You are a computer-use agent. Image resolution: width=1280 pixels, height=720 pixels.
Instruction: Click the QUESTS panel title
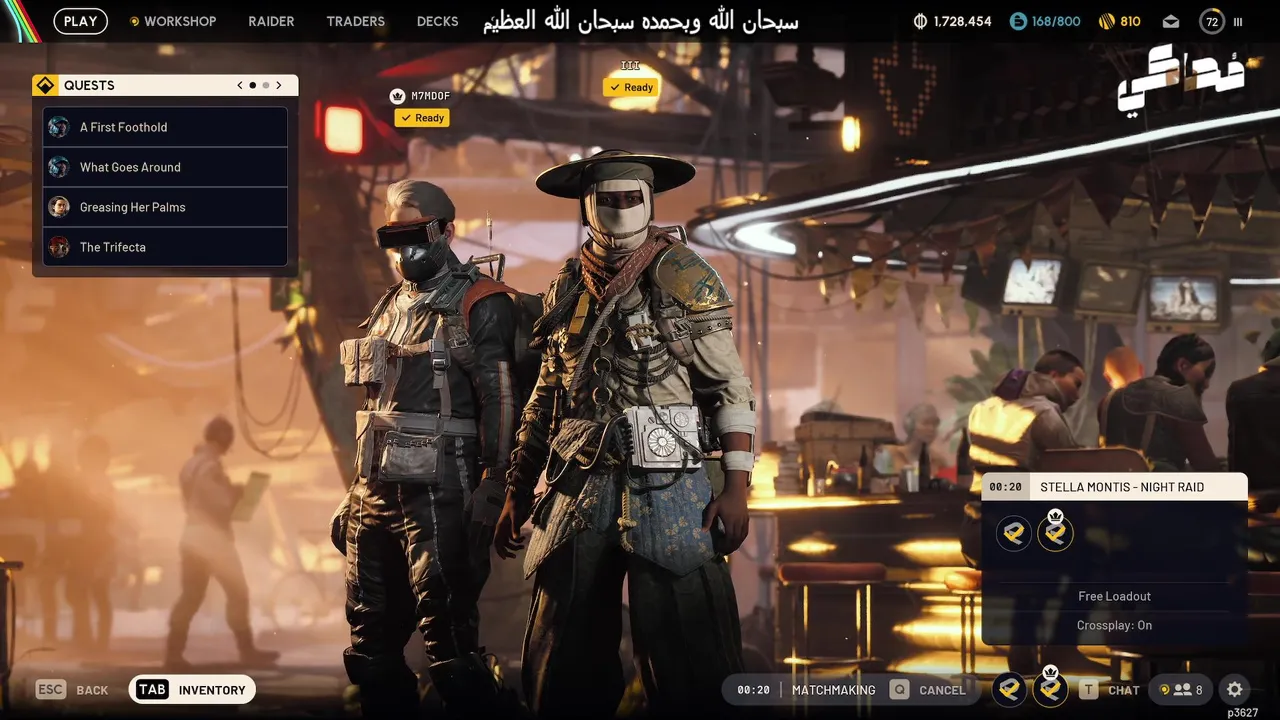(x=89, y=85)
